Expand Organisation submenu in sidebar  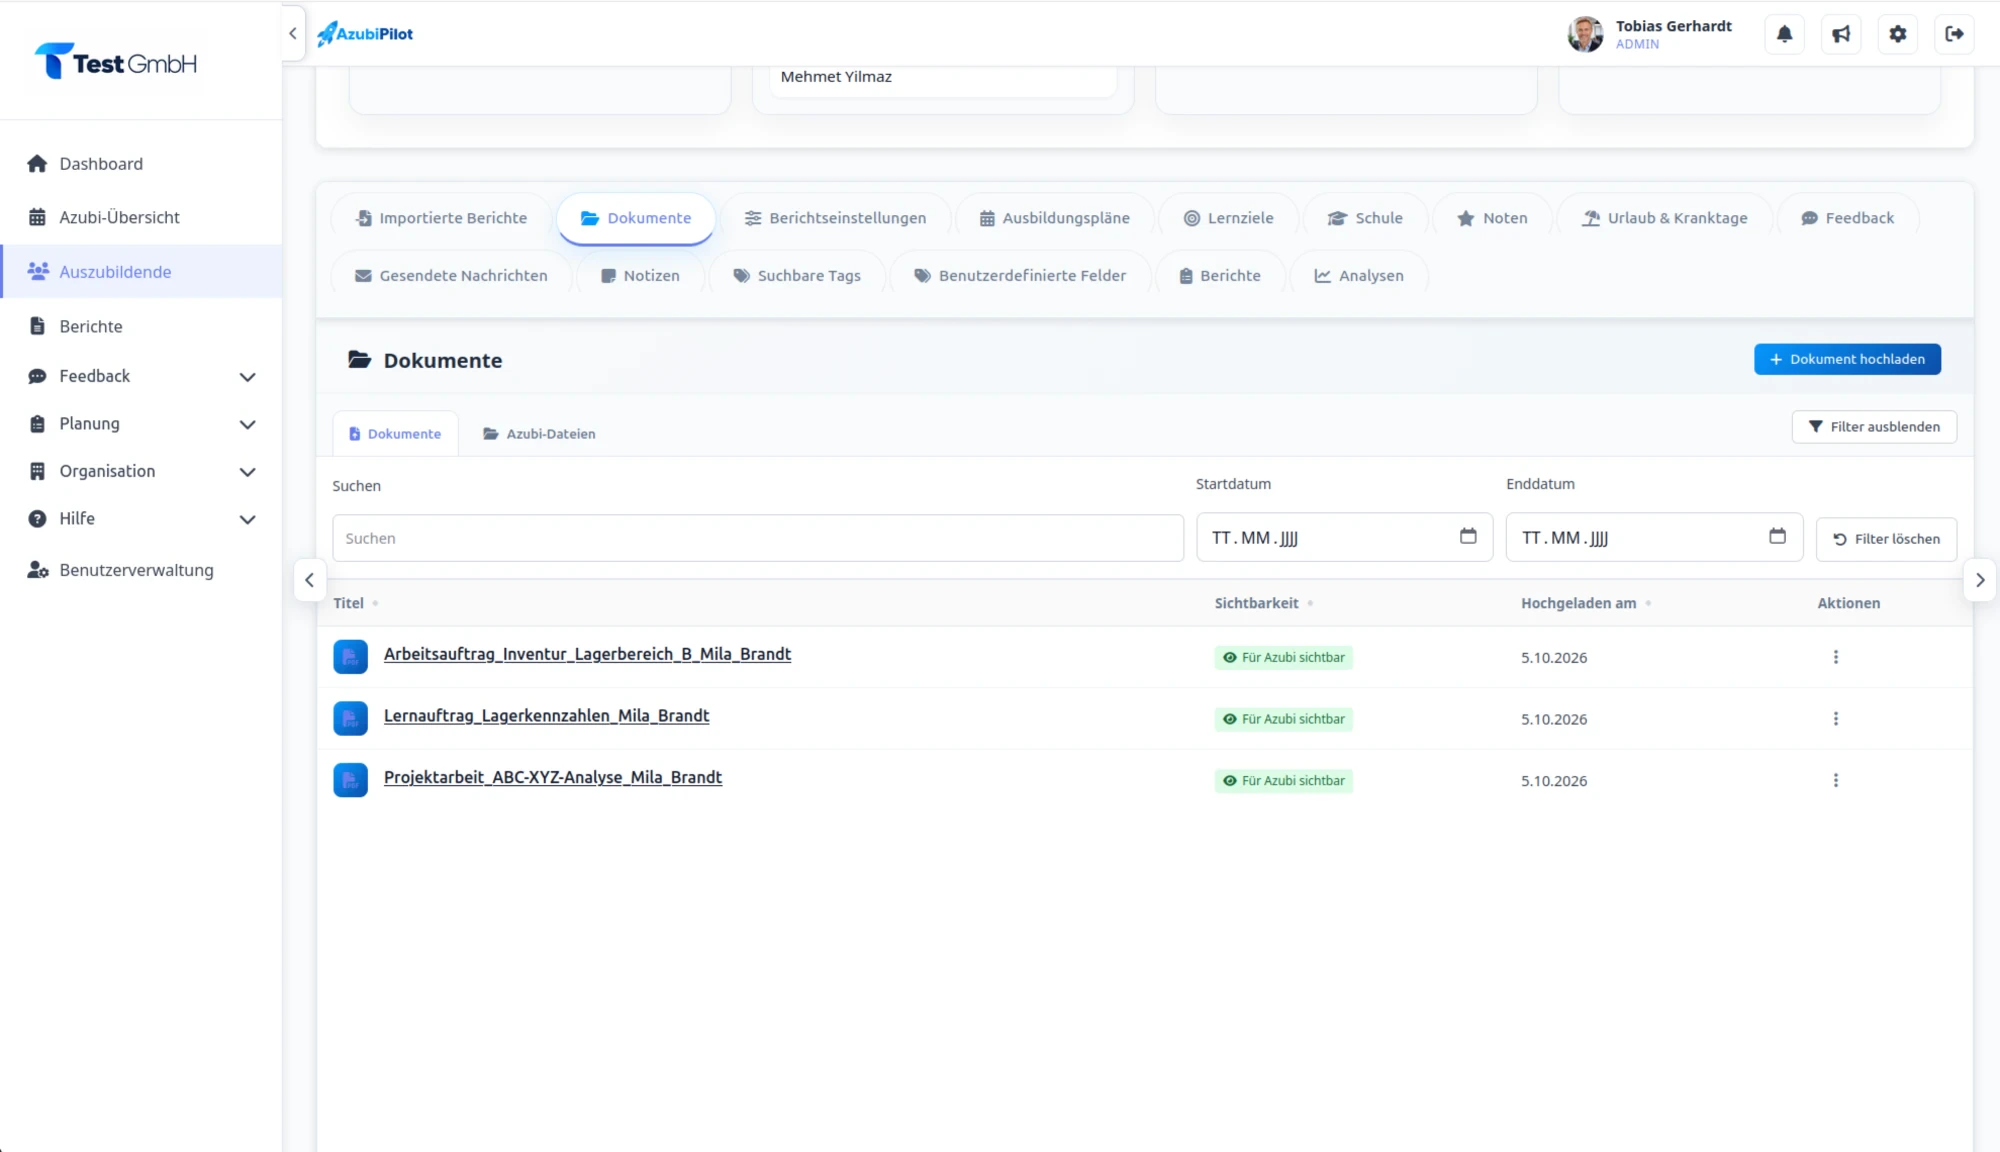(x=248, y=472)
